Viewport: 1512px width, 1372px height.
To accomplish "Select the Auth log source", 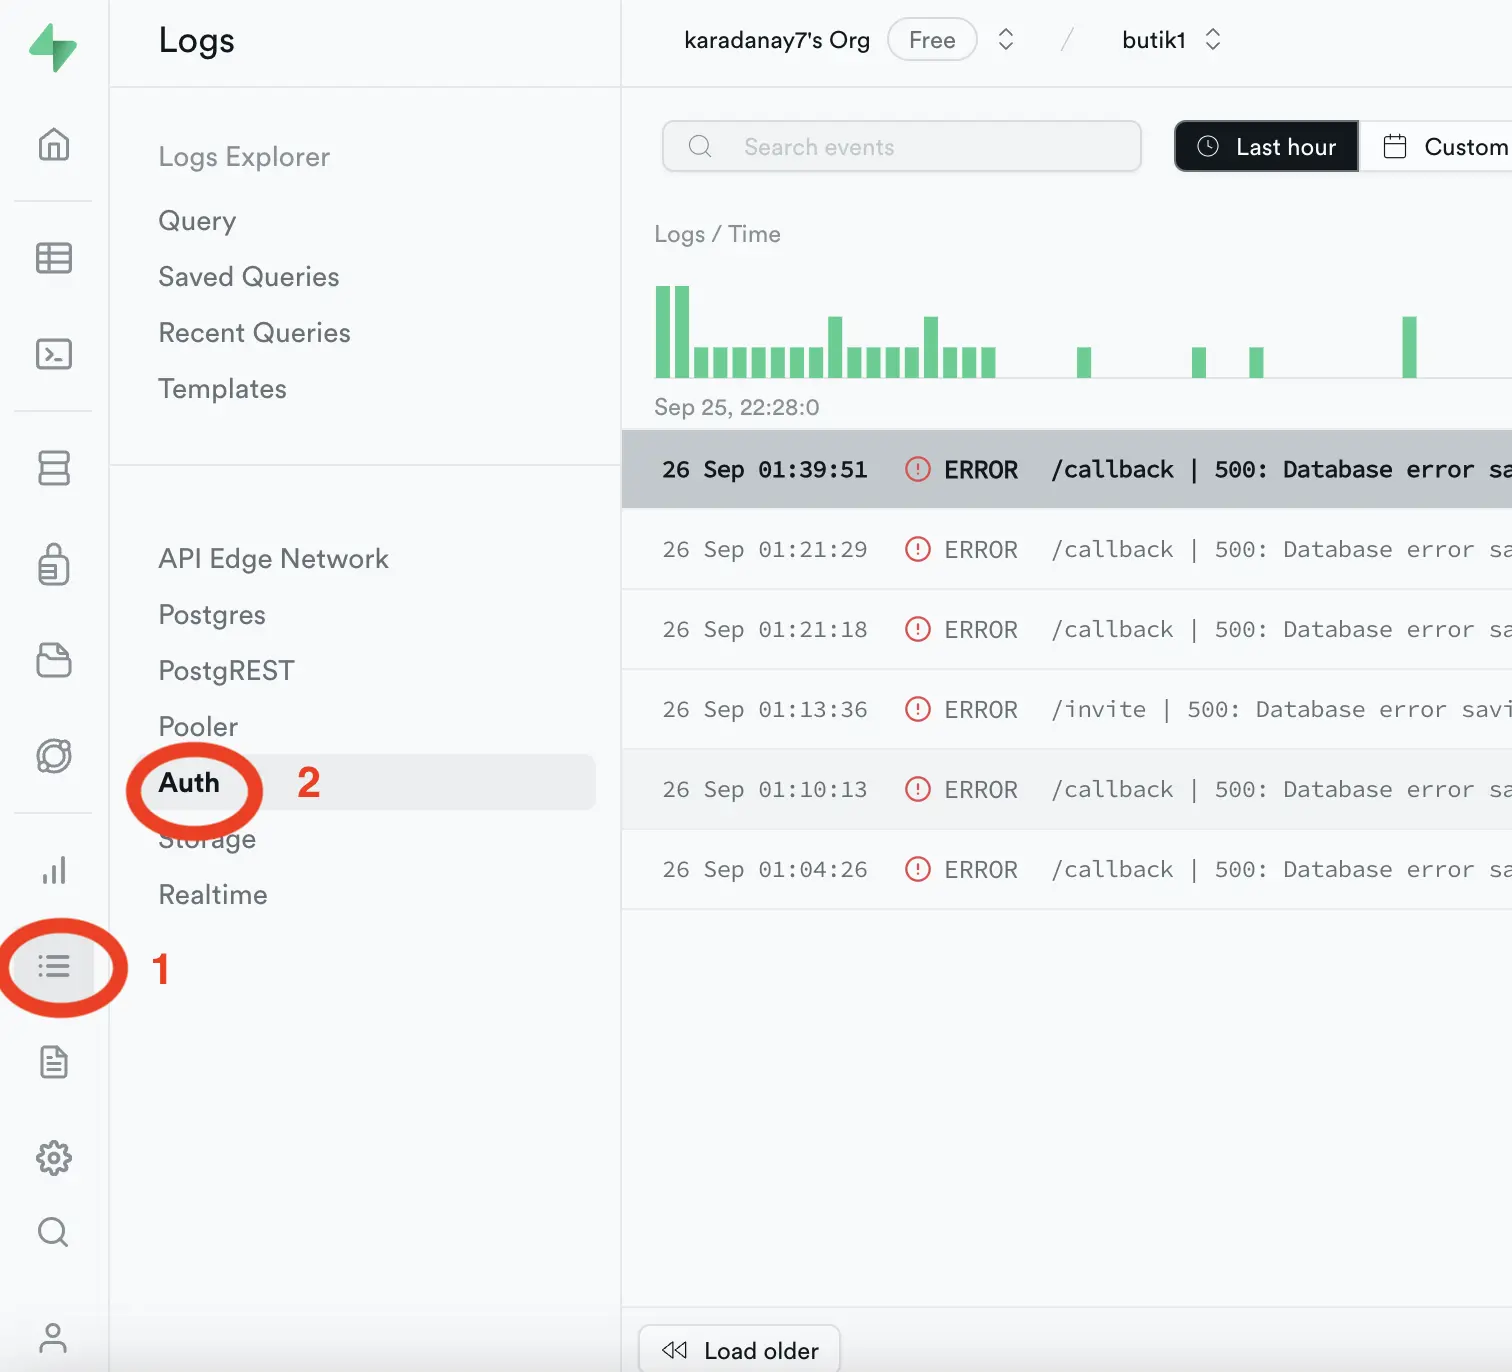I will click(x=190, y=783).
